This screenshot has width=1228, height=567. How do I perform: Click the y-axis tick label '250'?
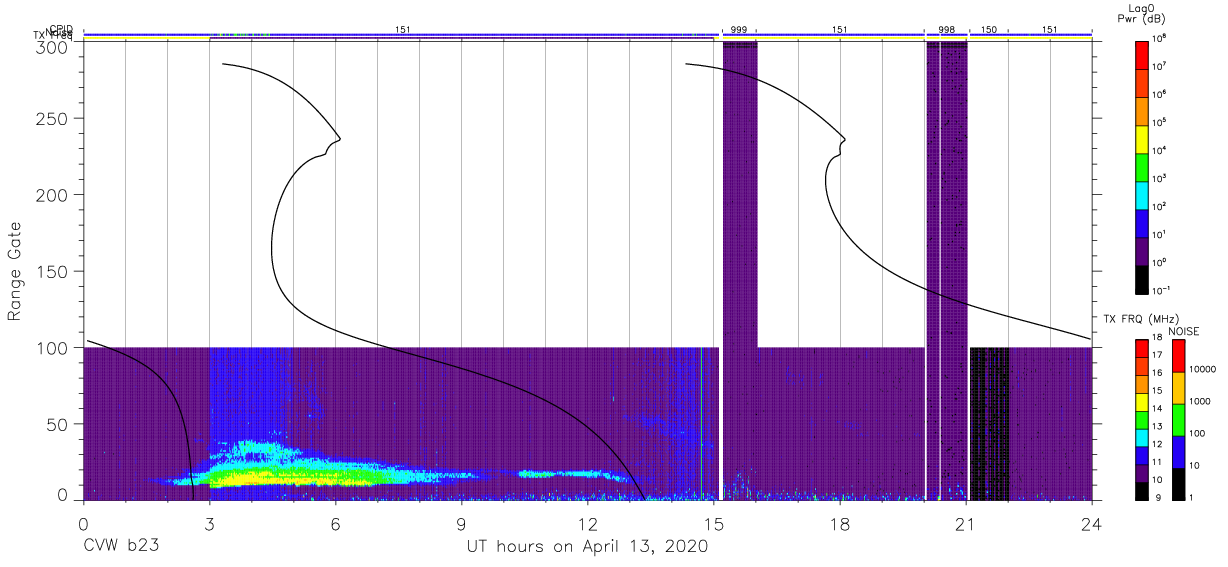tap(53, 118)
